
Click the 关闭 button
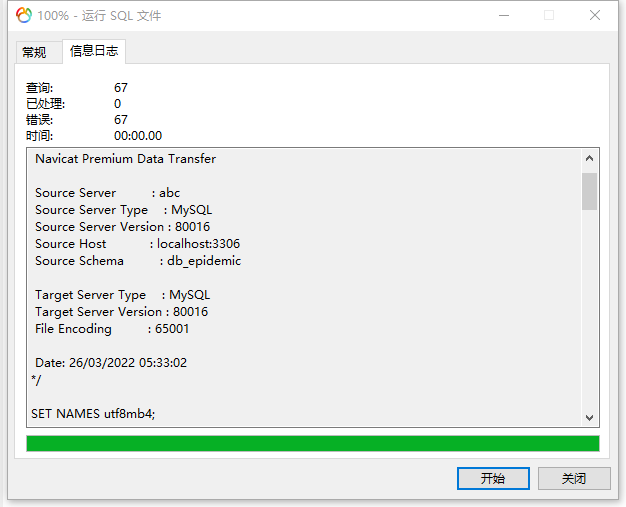tap(574, 478)
